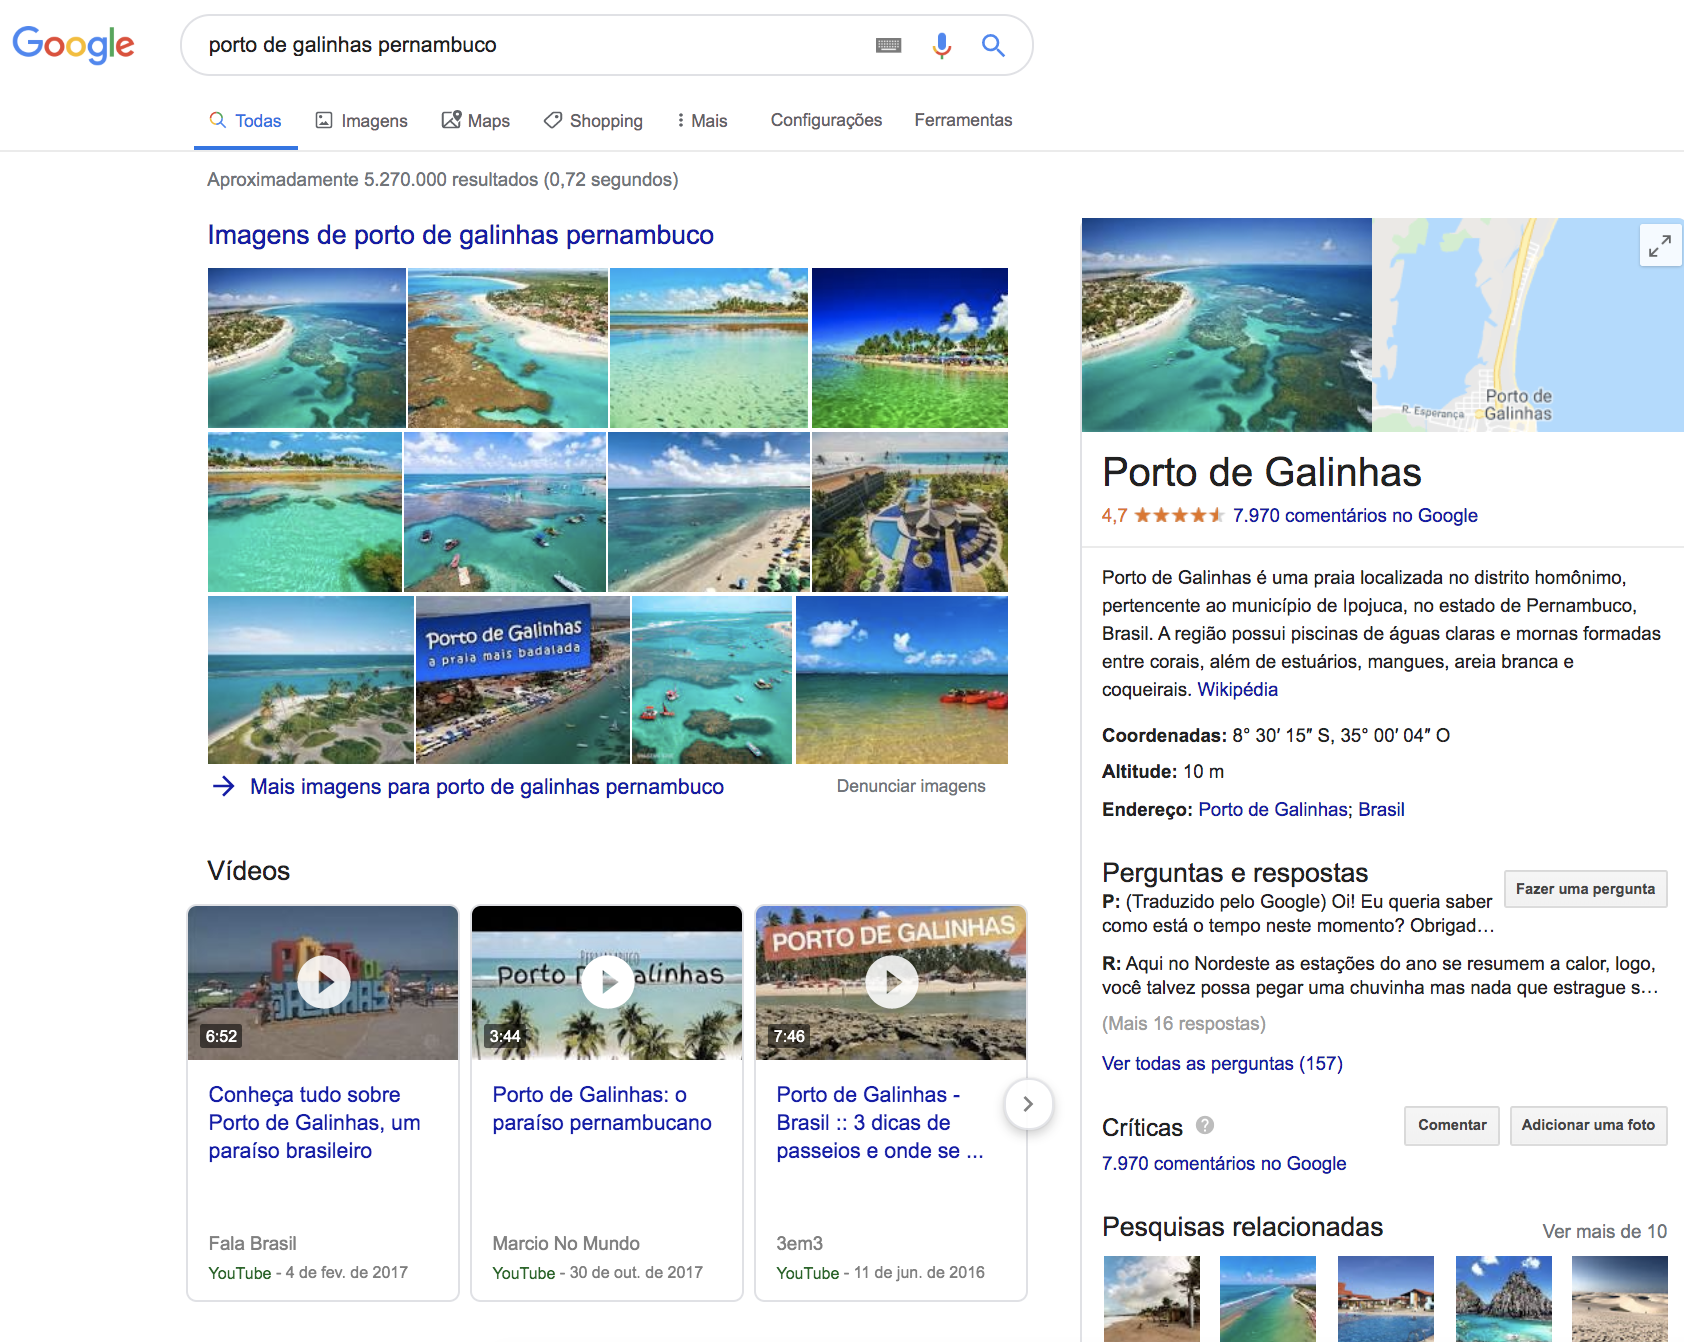Open Configurações settings menu
1684x1342 pixels.
826,120
